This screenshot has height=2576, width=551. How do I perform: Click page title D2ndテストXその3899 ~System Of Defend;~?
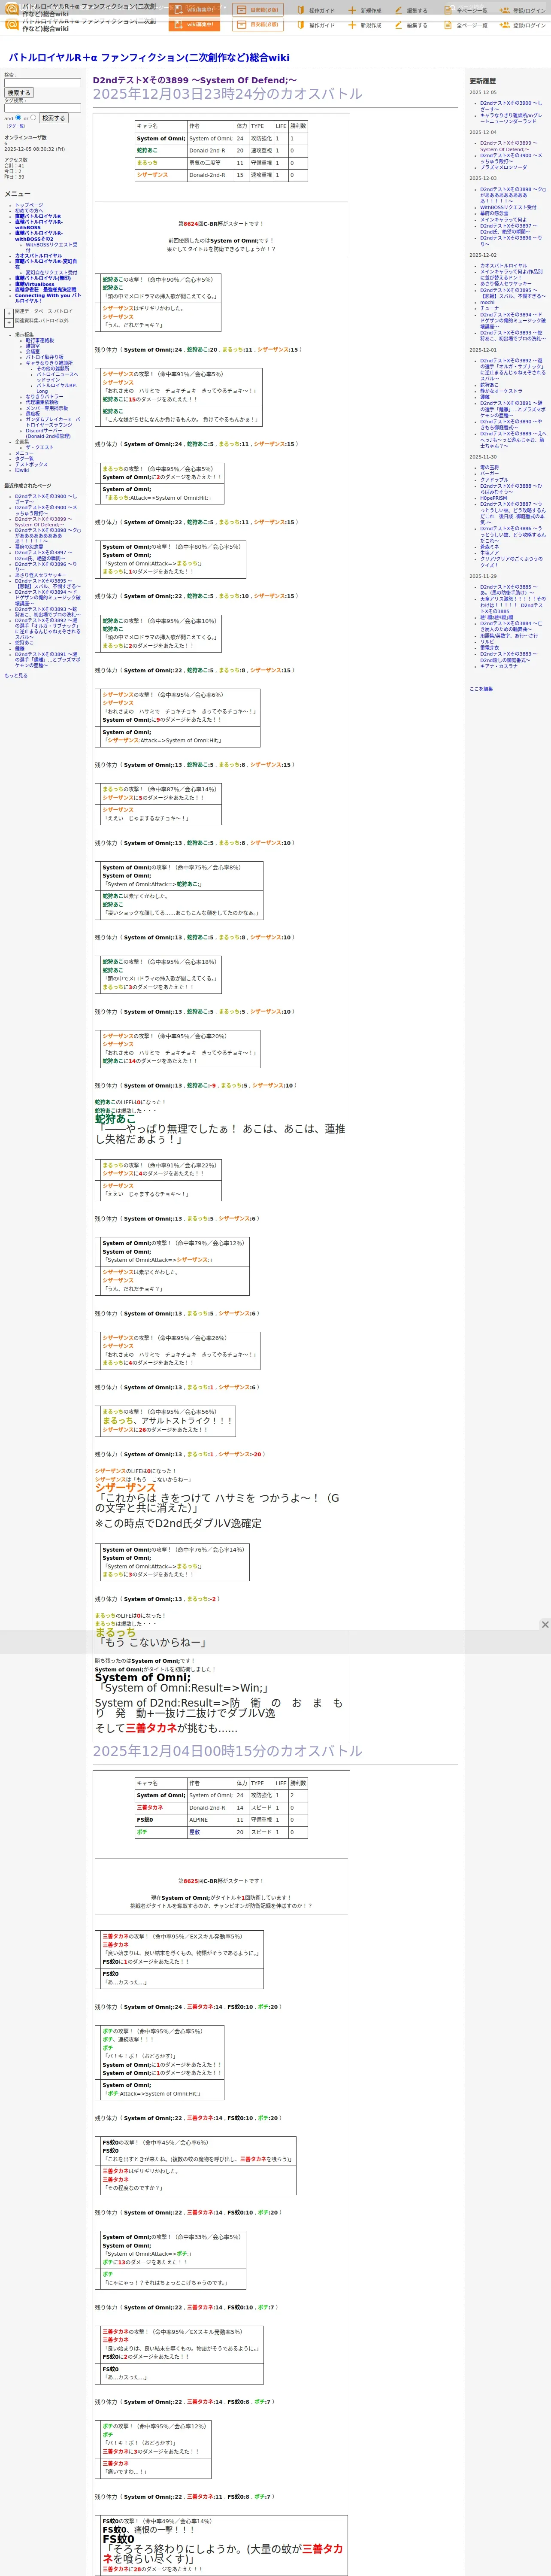click(194, 80)
